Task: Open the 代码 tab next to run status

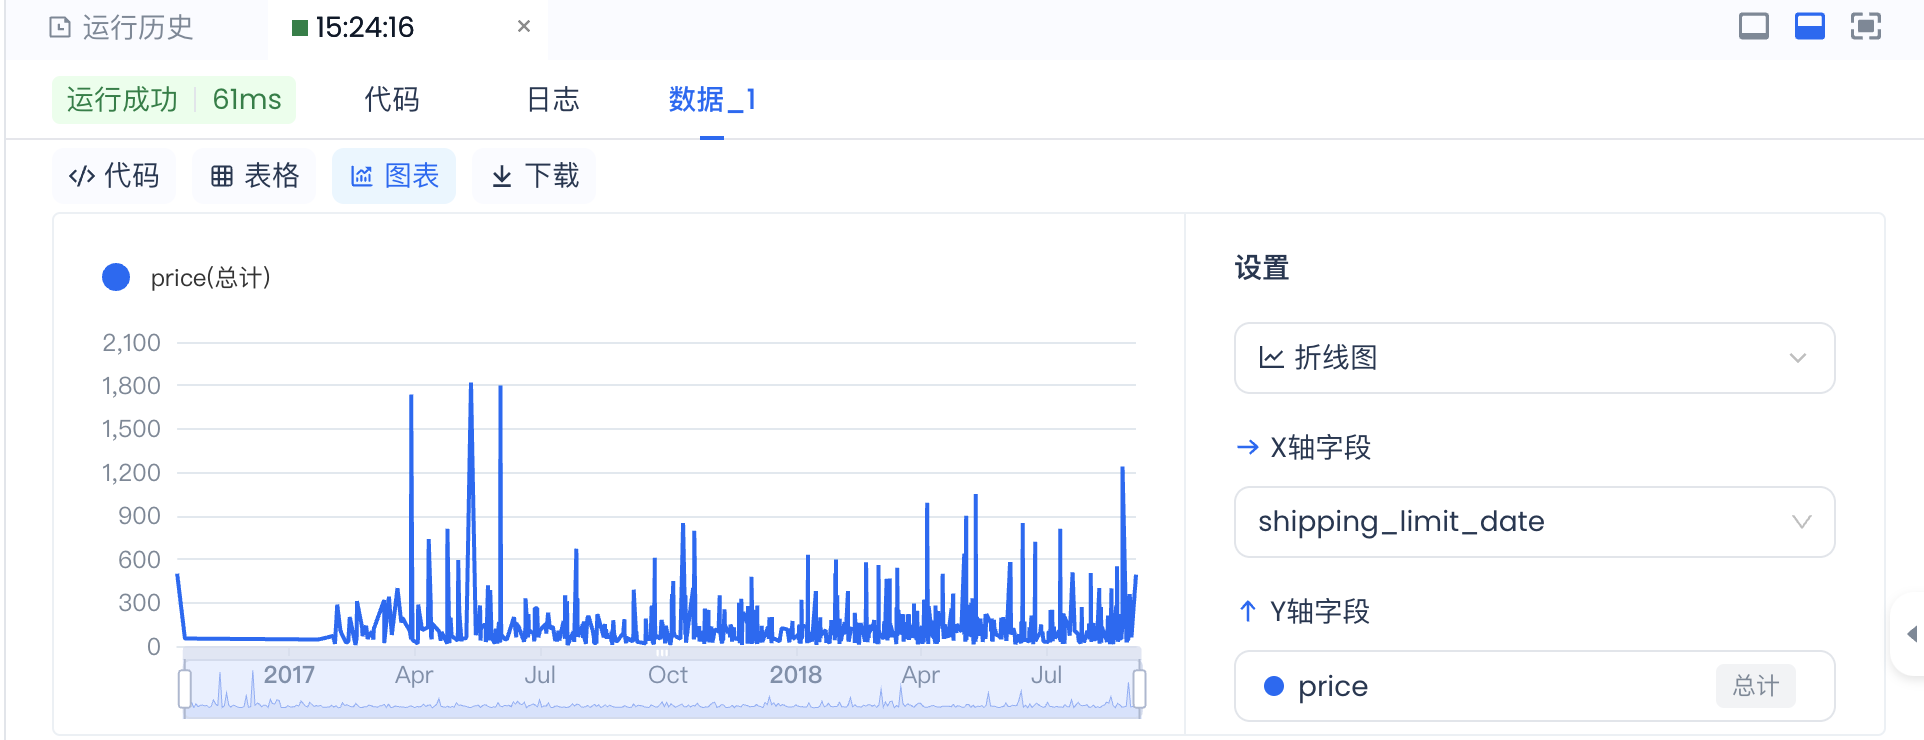Action: (391, 100)
